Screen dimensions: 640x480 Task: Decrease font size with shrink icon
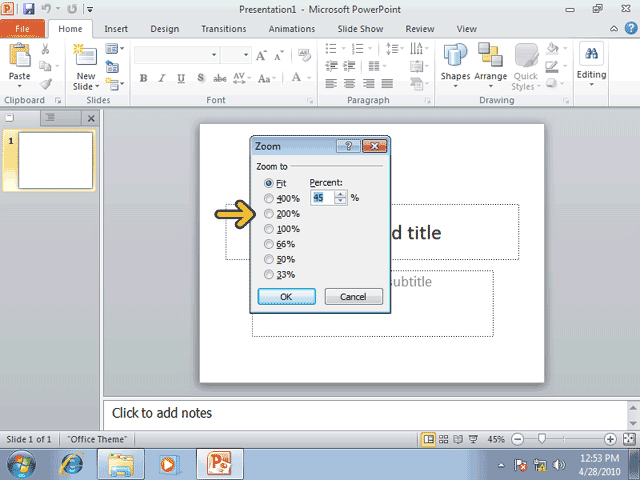tap(279, 55)
